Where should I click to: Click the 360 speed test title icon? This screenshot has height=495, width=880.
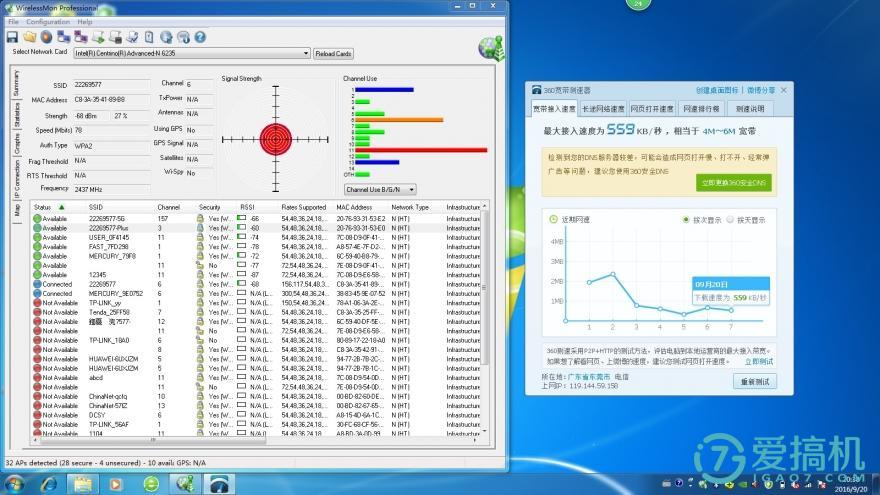click(x=537, y=90)
